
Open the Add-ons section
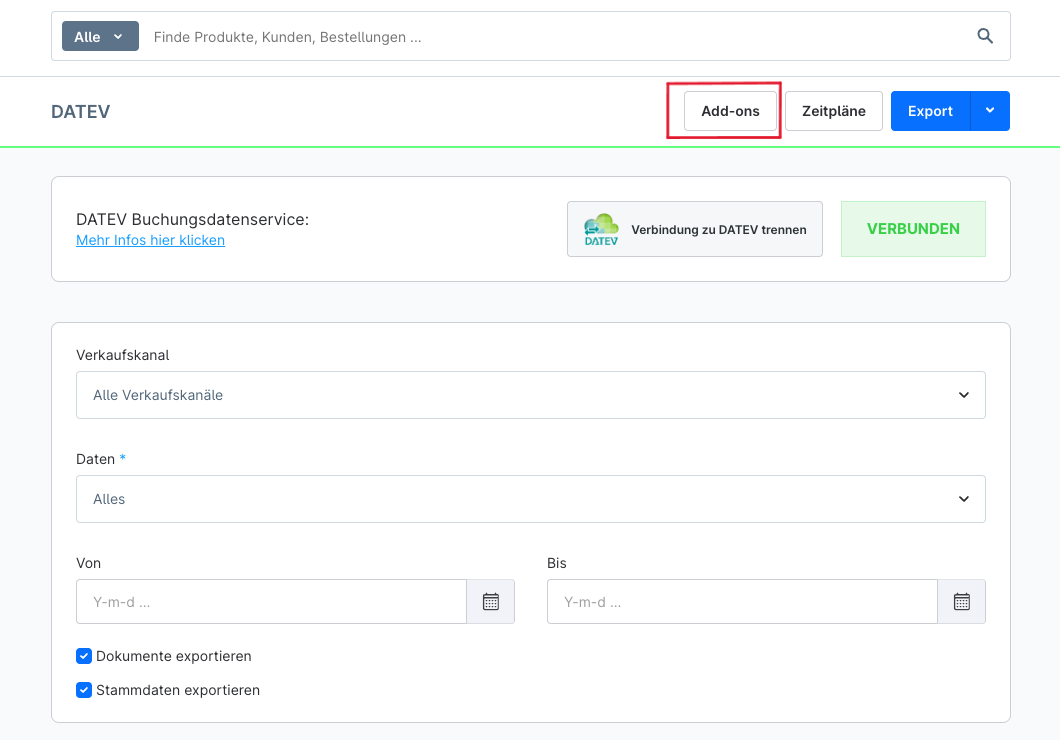coord(730,111)
